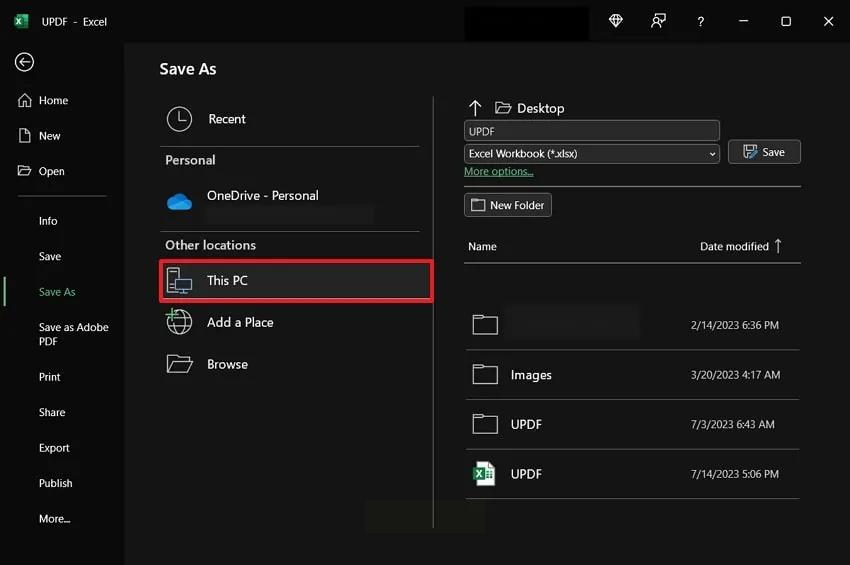Click the diamond premium icon in title bar
This screenshot has width=850, height=565.
point(616,21)
